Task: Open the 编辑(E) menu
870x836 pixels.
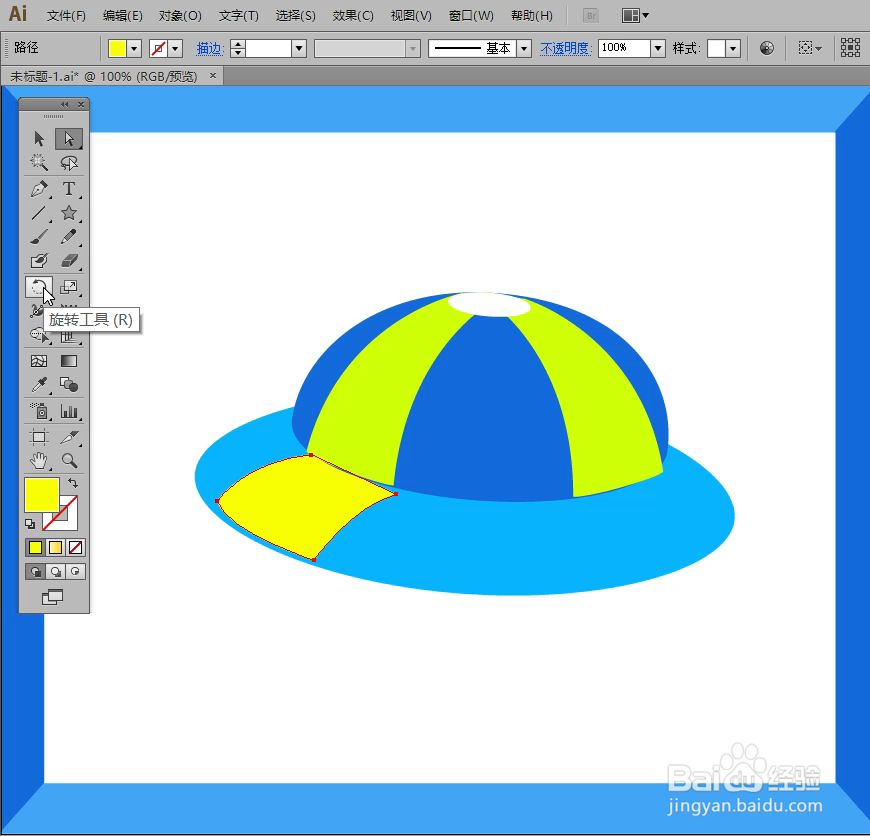Action: [123, 16]
